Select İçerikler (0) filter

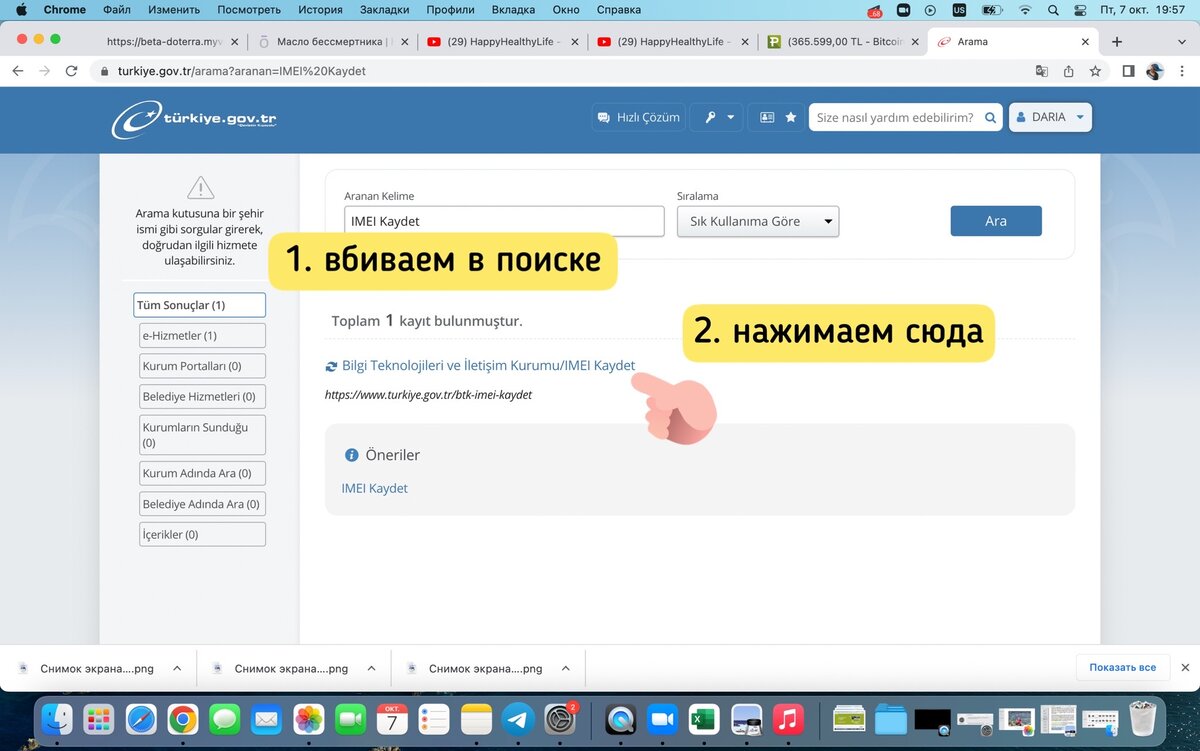click(x=202, y=534)
